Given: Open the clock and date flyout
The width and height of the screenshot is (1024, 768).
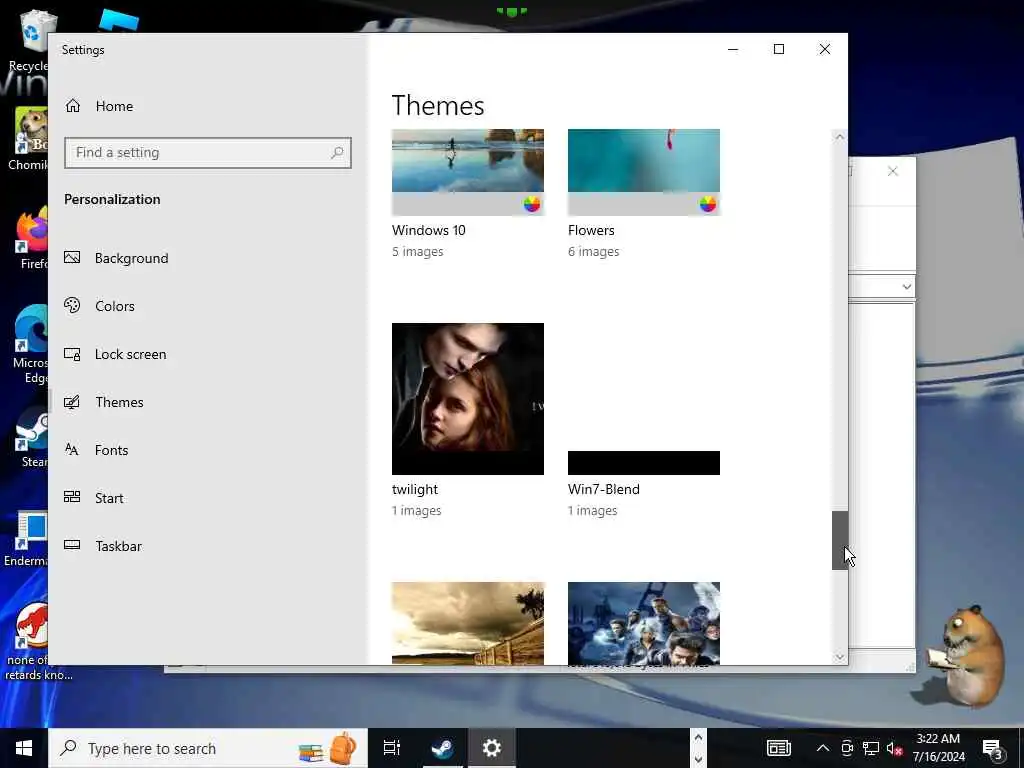Looking at the screenshot, I should click(938, 748).
